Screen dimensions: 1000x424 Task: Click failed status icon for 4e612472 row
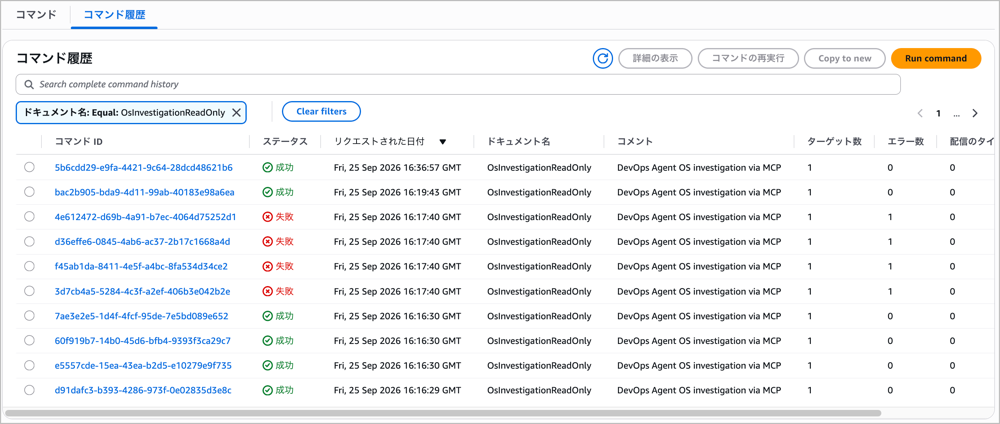click(x=267, y=217)
